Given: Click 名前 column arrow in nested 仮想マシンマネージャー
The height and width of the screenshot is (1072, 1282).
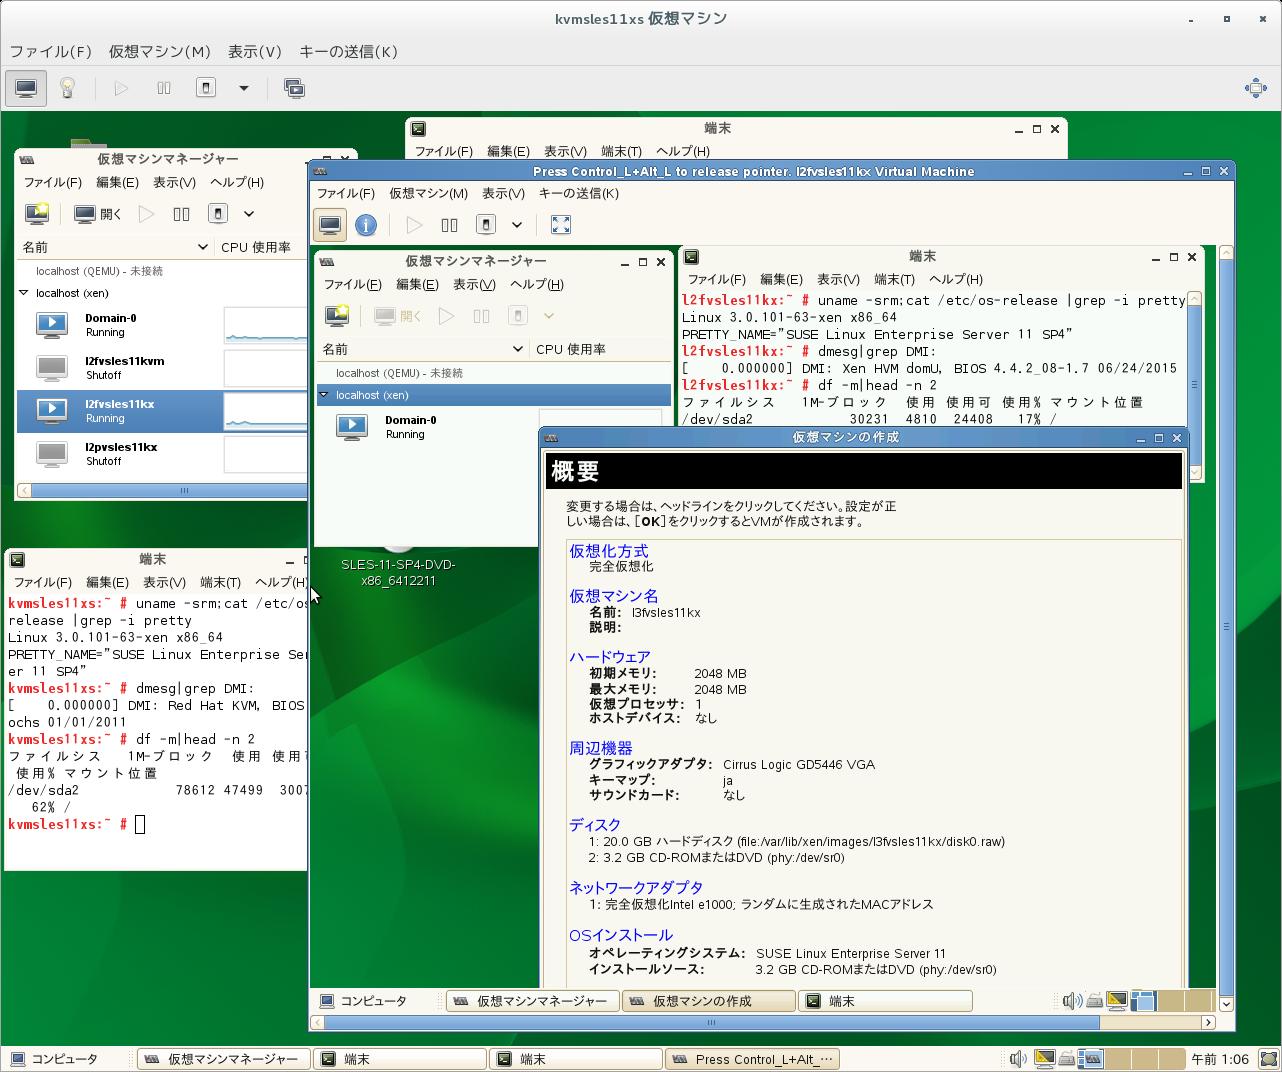Looking at the screenshot, I should [x=518, y=349].
